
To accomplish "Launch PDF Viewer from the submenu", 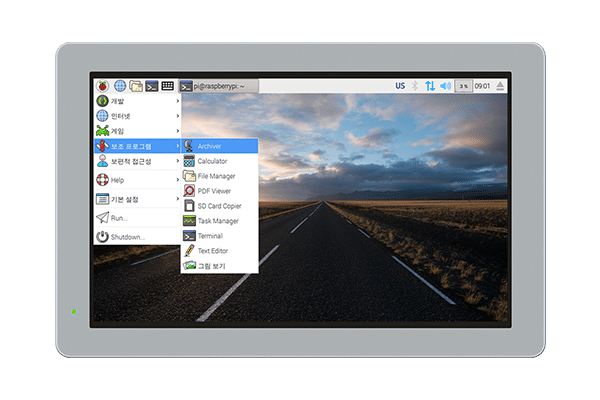I will (x=220, y=191).
